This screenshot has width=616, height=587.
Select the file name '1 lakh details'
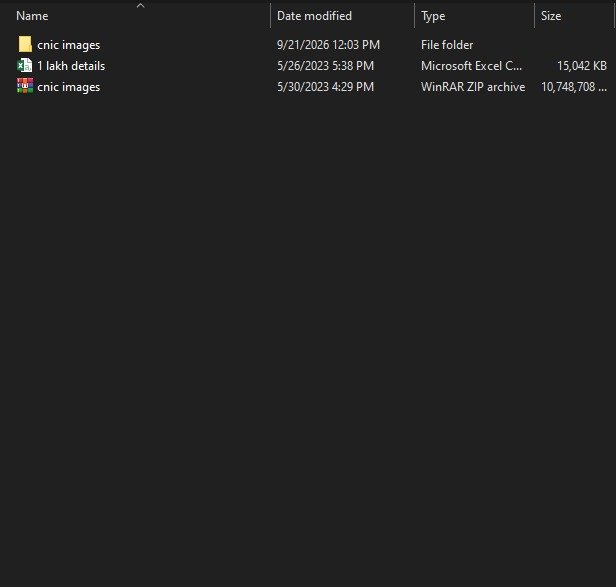pyautogui.click(x=71, y=66)
